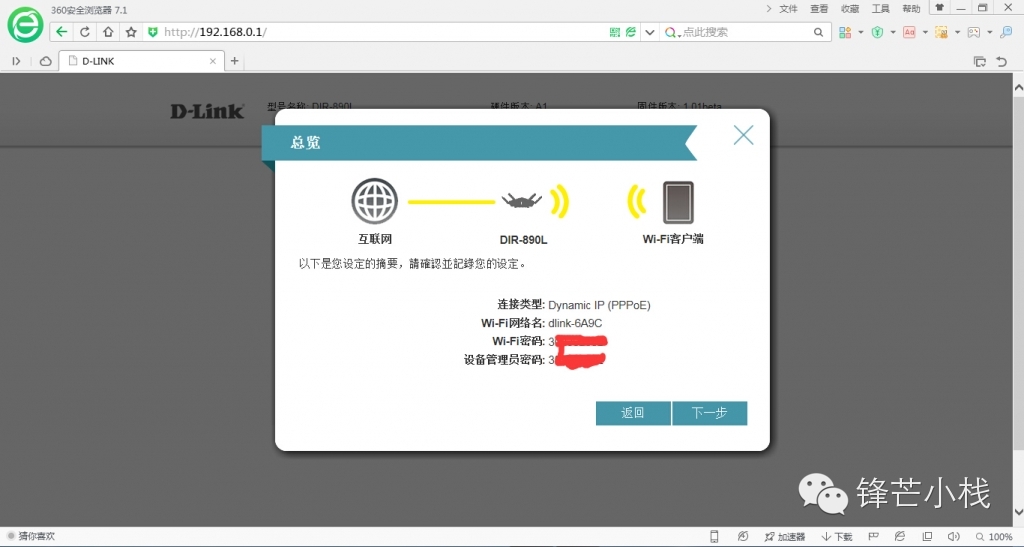Open the 查看 menu
Viewport: 1024px width, 547px height.
pyautogui.click(x=819, y=8)
